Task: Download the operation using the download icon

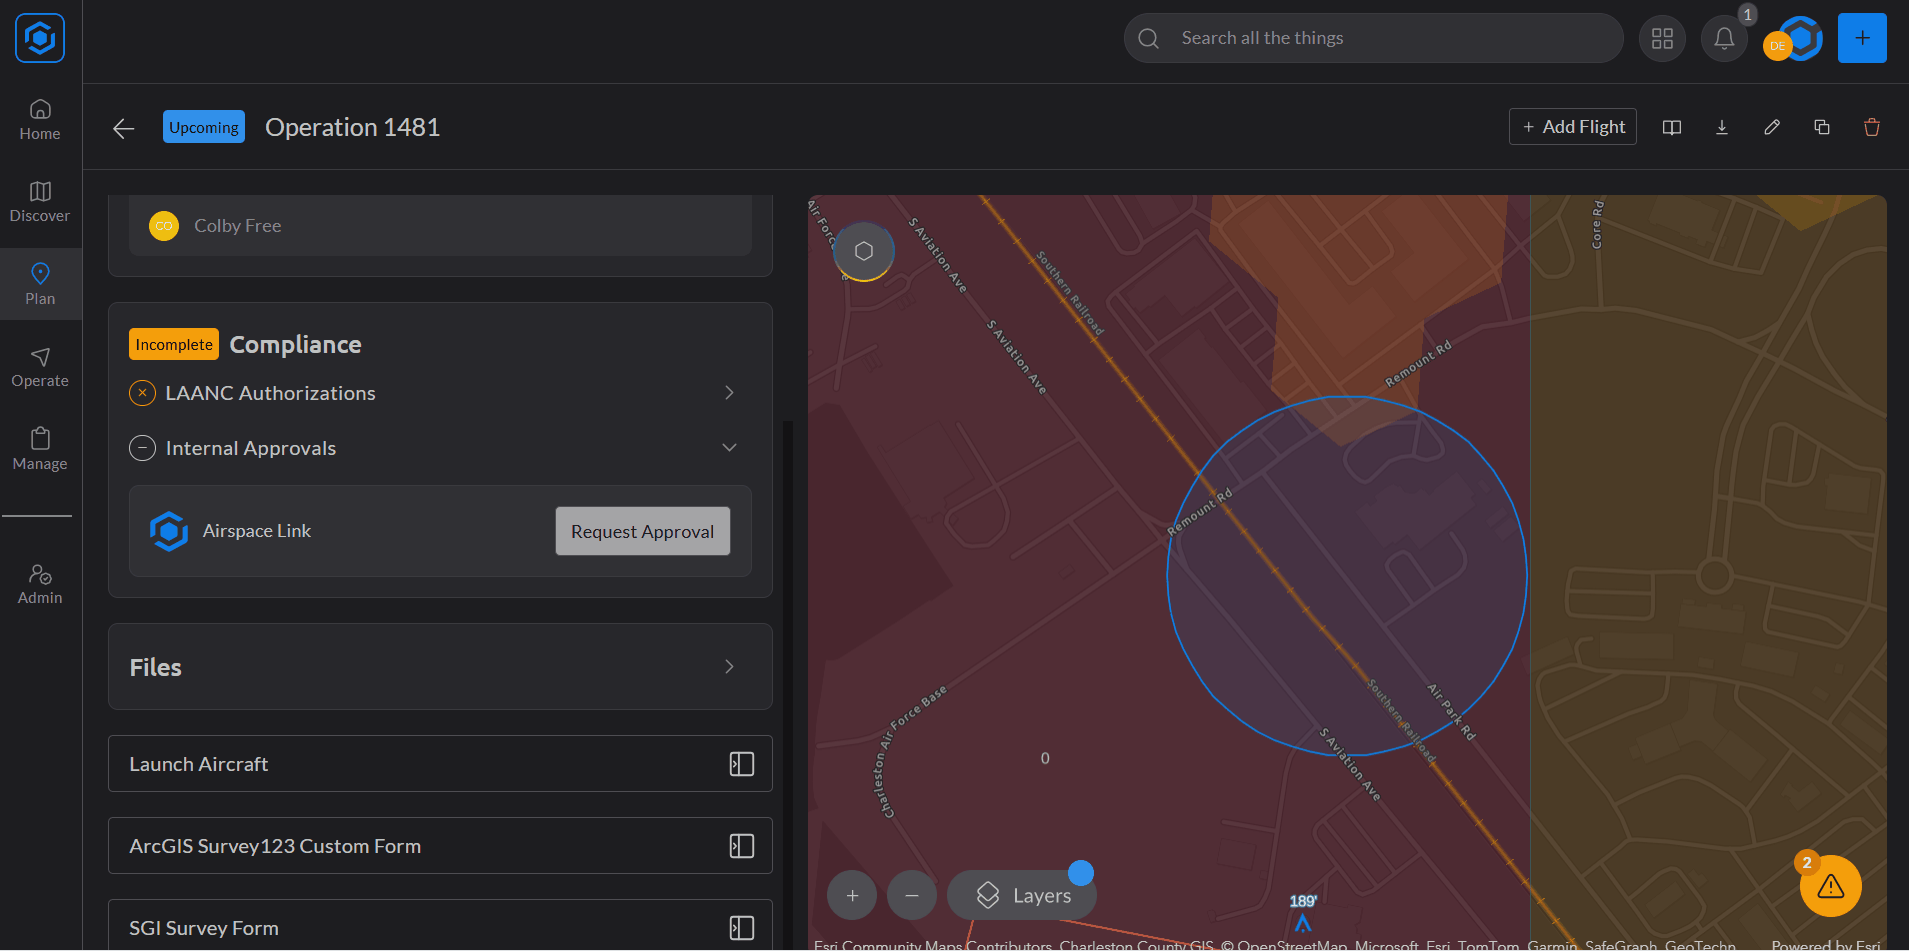Action: [x=1721, y=127]
